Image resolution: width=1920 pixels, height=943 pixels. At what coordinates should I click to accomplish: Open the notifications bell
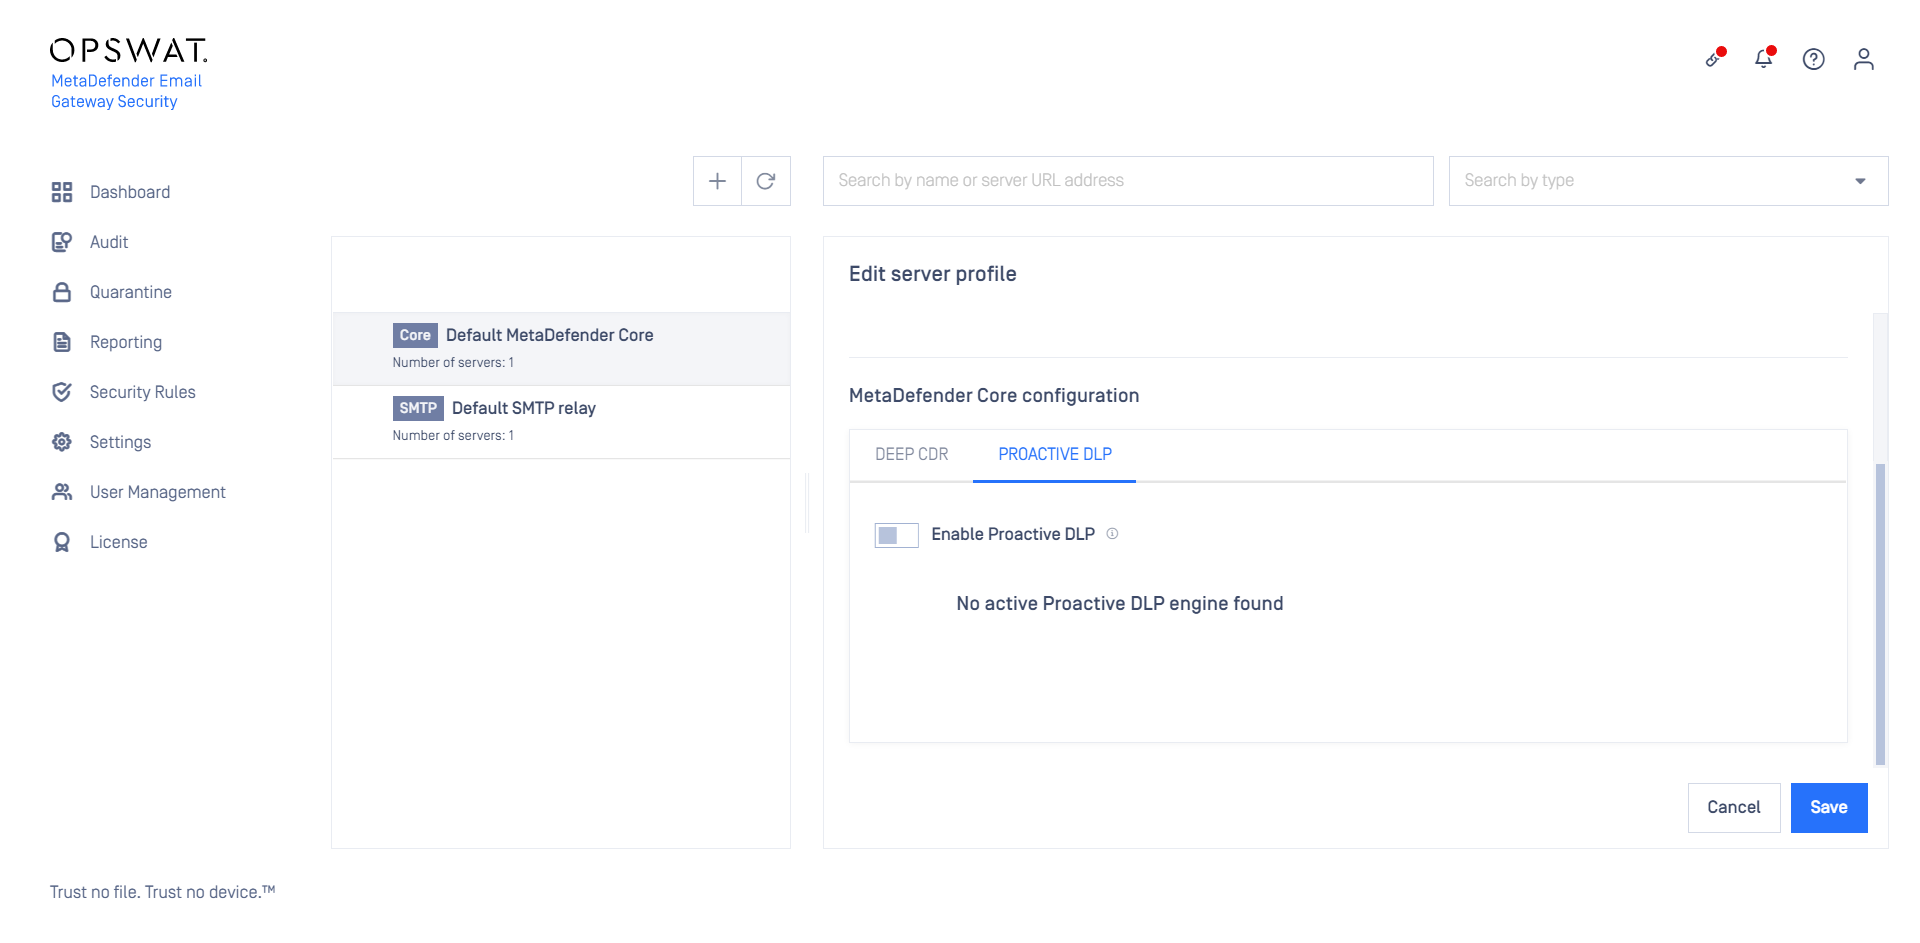click(x=1764, y=59)
